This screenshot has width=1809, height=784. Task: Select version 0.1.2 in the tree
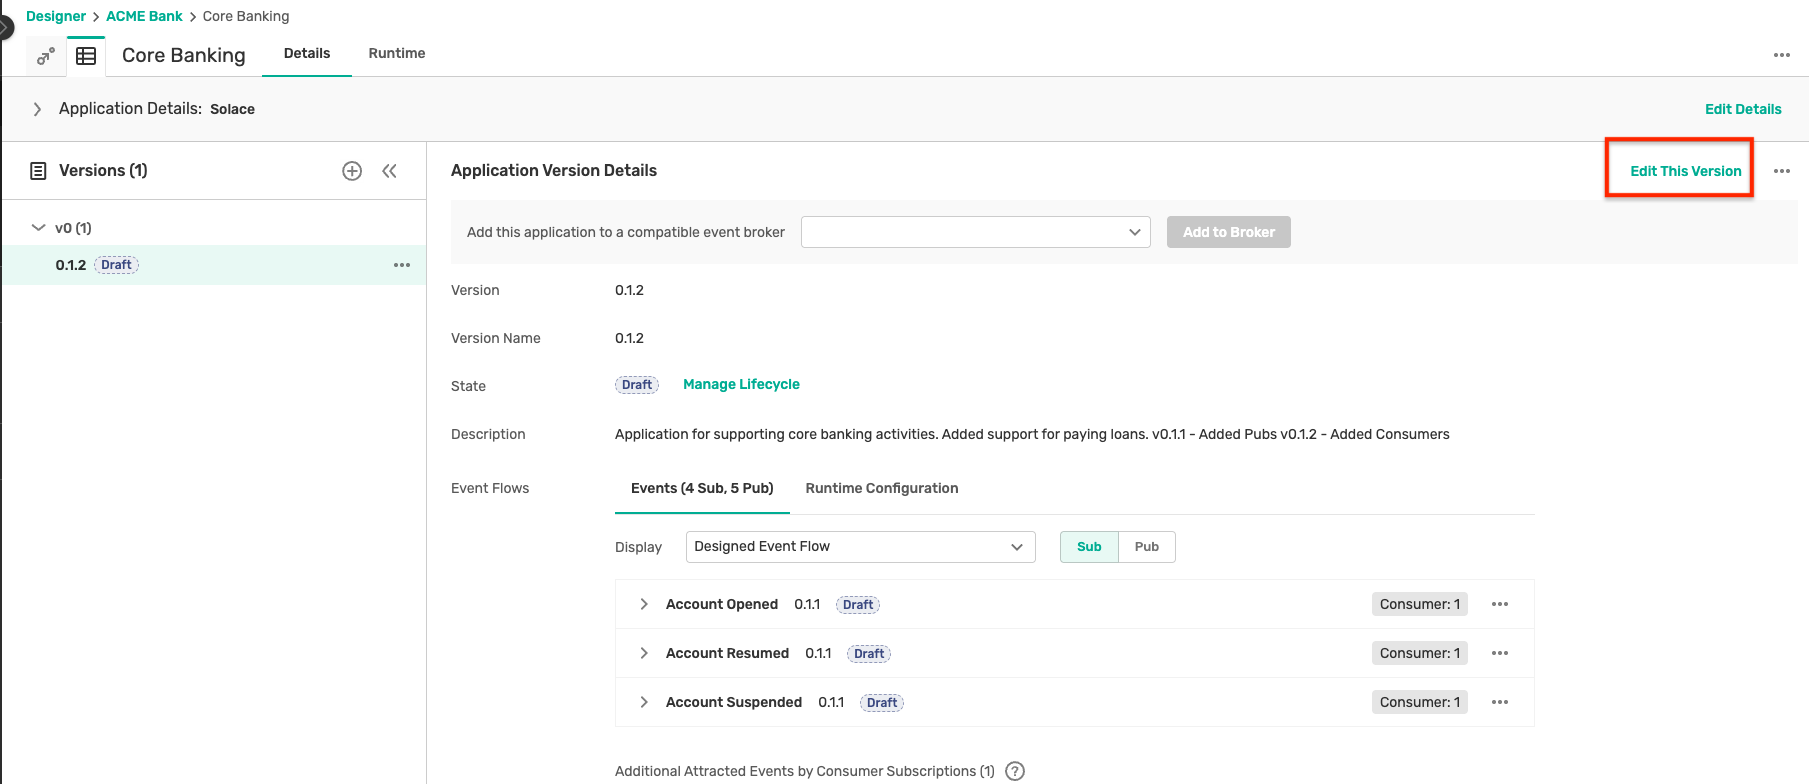[71, 265]
